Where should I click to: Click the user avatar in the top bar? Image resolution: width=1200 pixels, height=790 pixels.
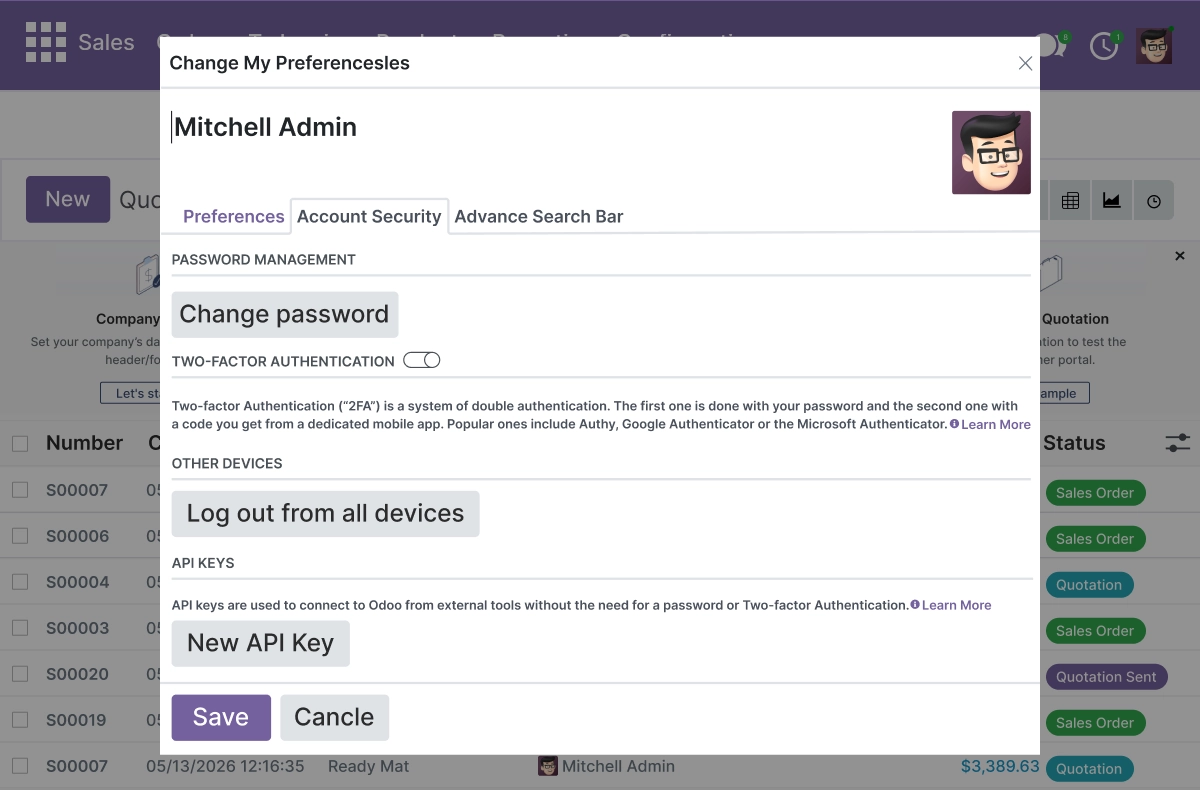point(1154,45)
